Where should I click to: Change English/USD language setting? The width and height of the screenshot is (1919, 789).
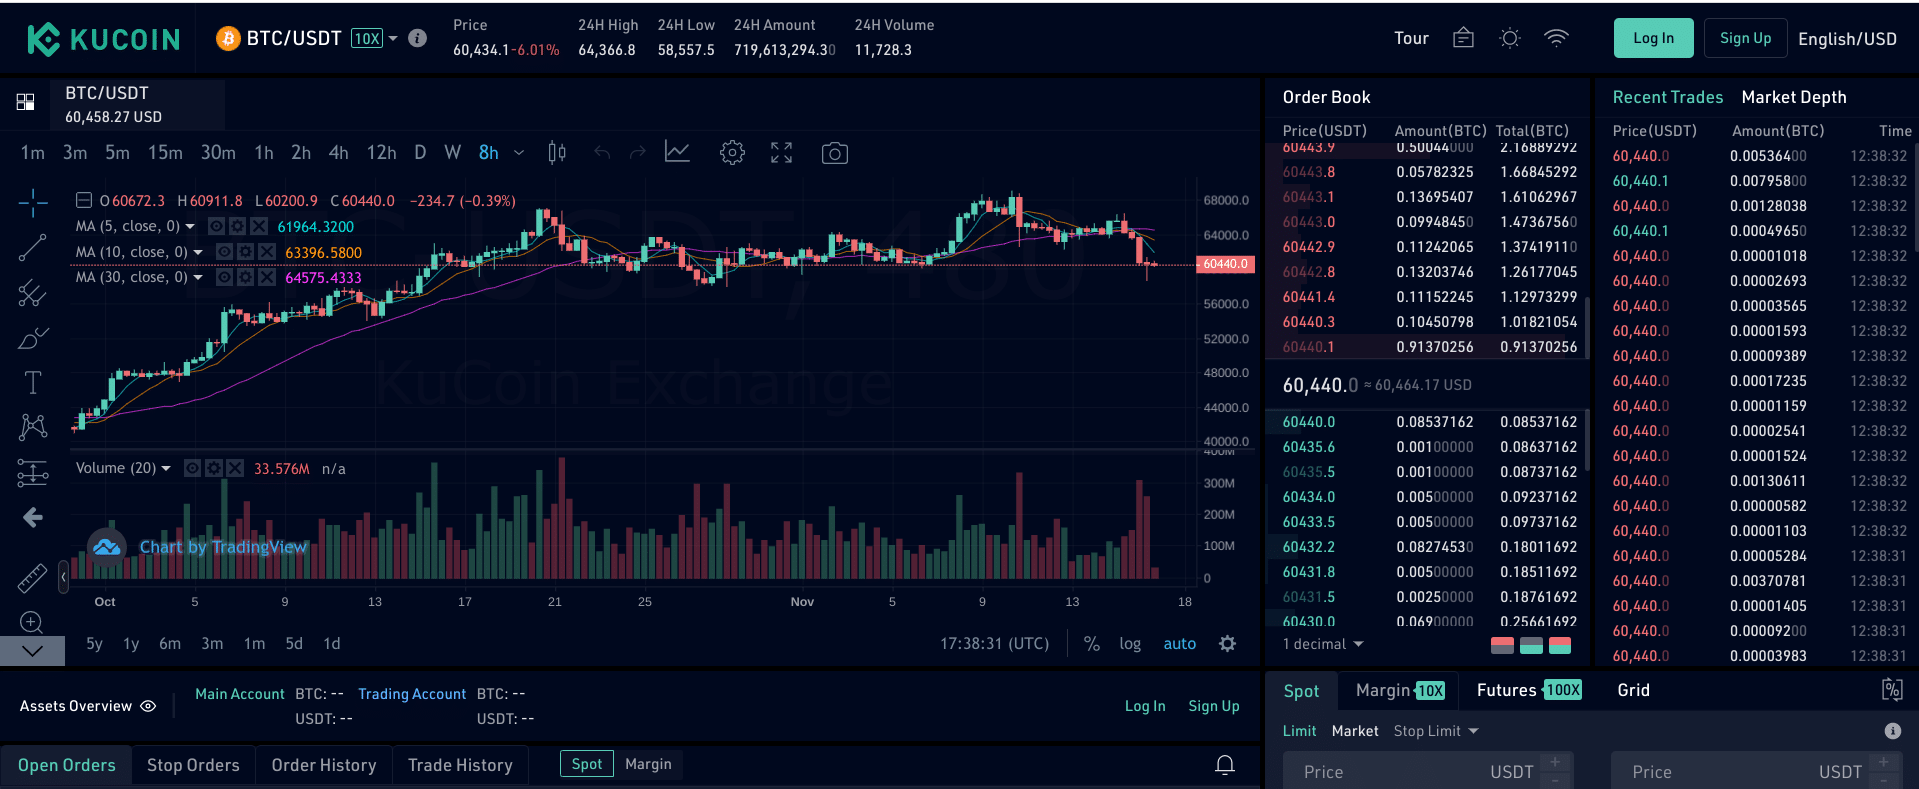tap(1847, 39)
